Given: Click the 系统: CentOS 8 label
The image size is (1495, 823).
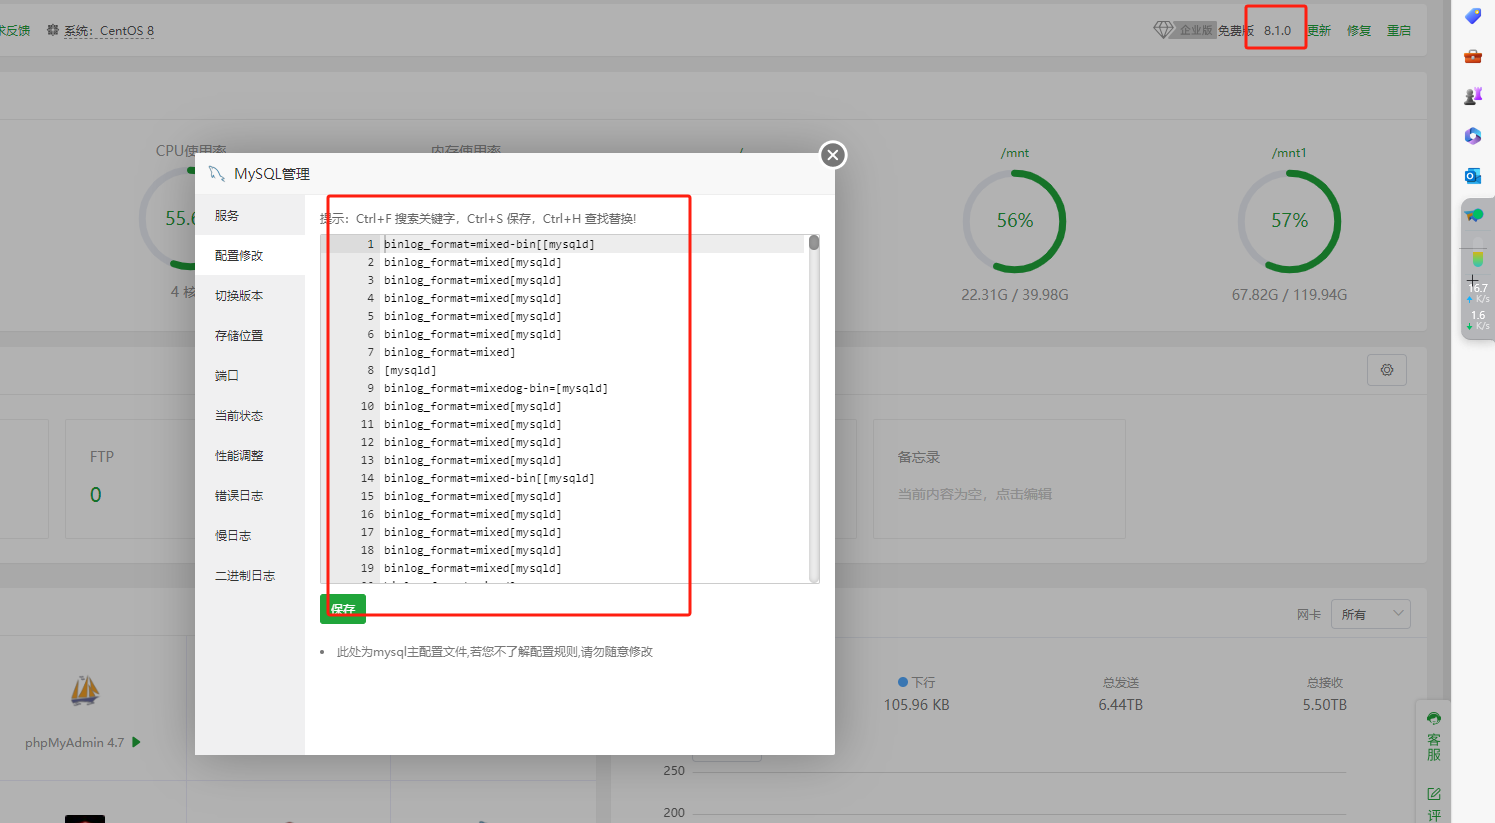Looking at the screenshot, I should coord(109,31).
